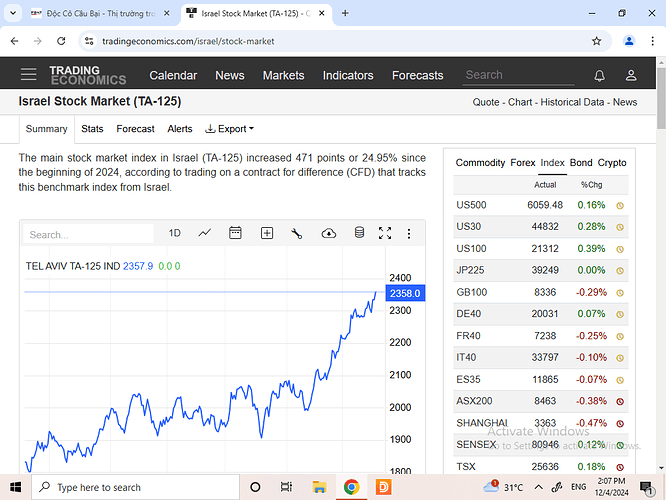
Task: Open Windows Start menu
Action: [x=15, y=487]
